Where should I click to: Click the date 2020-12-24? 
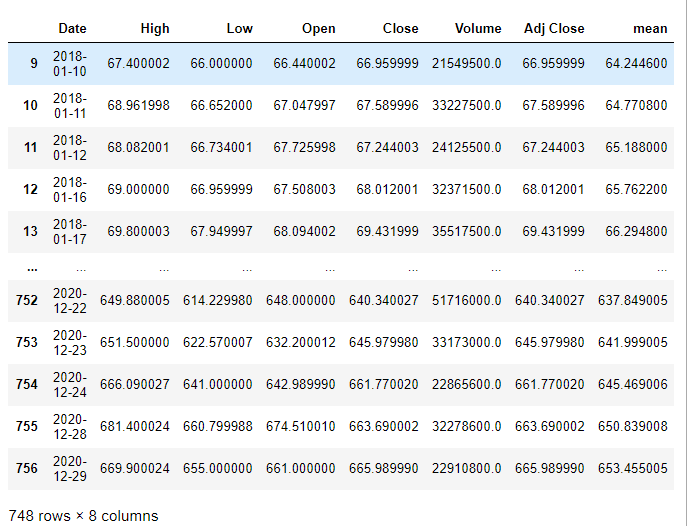[x=70, y=385]
